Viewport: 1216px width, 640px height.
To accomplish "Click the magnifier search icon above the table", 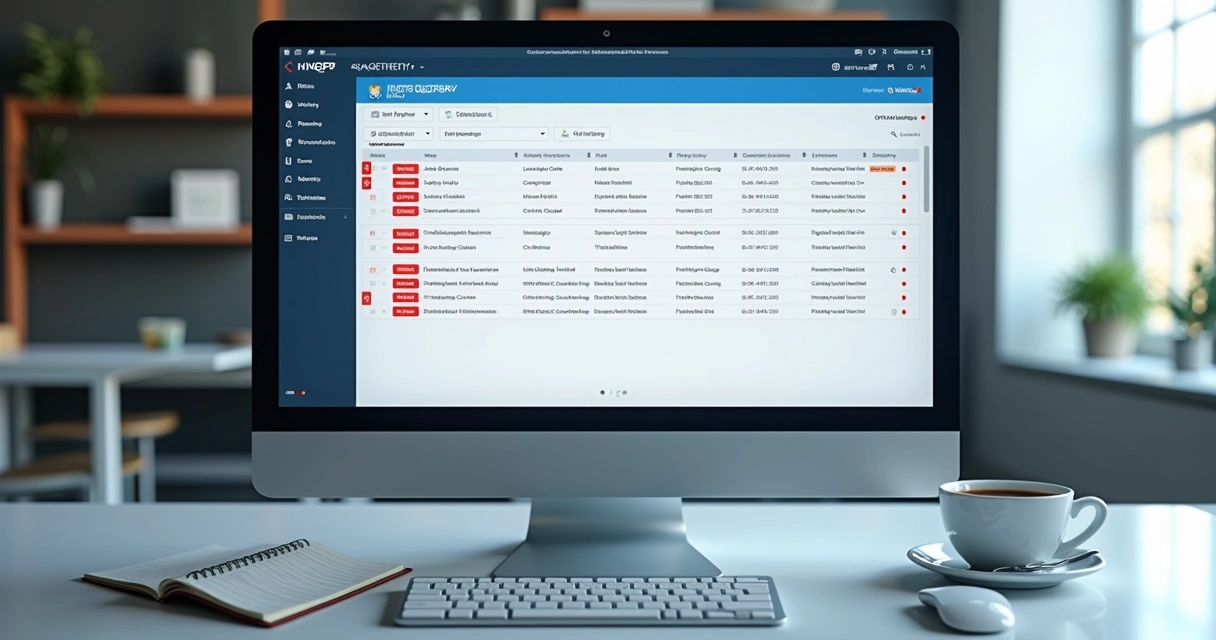I will 896,133.
